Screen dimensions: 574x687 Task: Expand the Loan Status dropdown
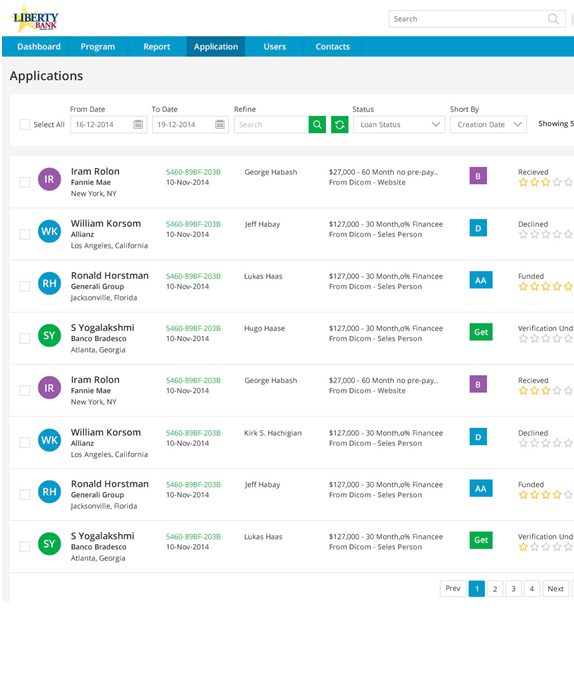tap(399, 124)
